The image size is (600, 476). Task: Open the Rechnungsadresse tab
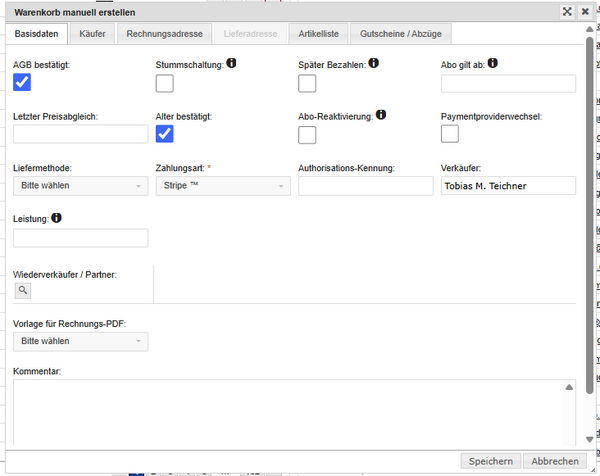[165, 34]
